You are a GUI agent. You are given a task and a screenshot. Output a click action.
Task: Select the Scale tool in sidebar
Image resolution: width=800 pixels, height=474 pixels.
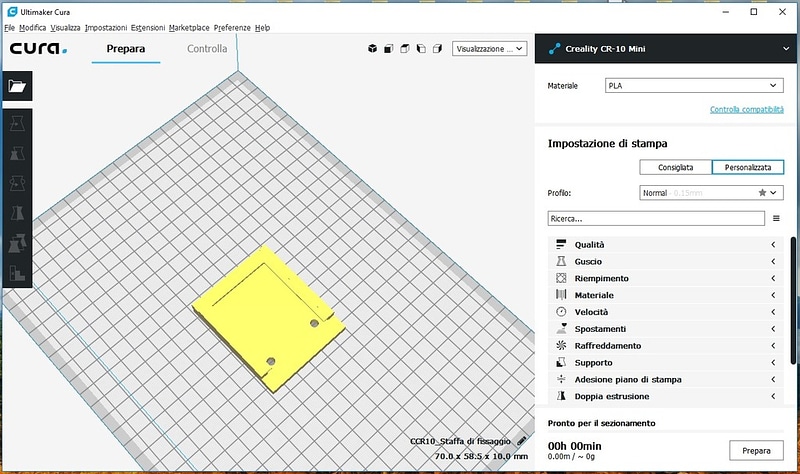(17, 153)
